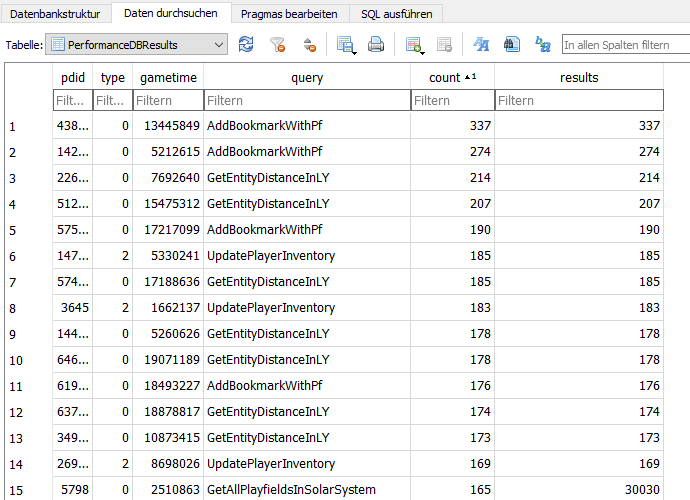Focus the 'In allen Spalten filtern' field
Viewport: 690px width, 500px height.
click(x=625, y=45)
